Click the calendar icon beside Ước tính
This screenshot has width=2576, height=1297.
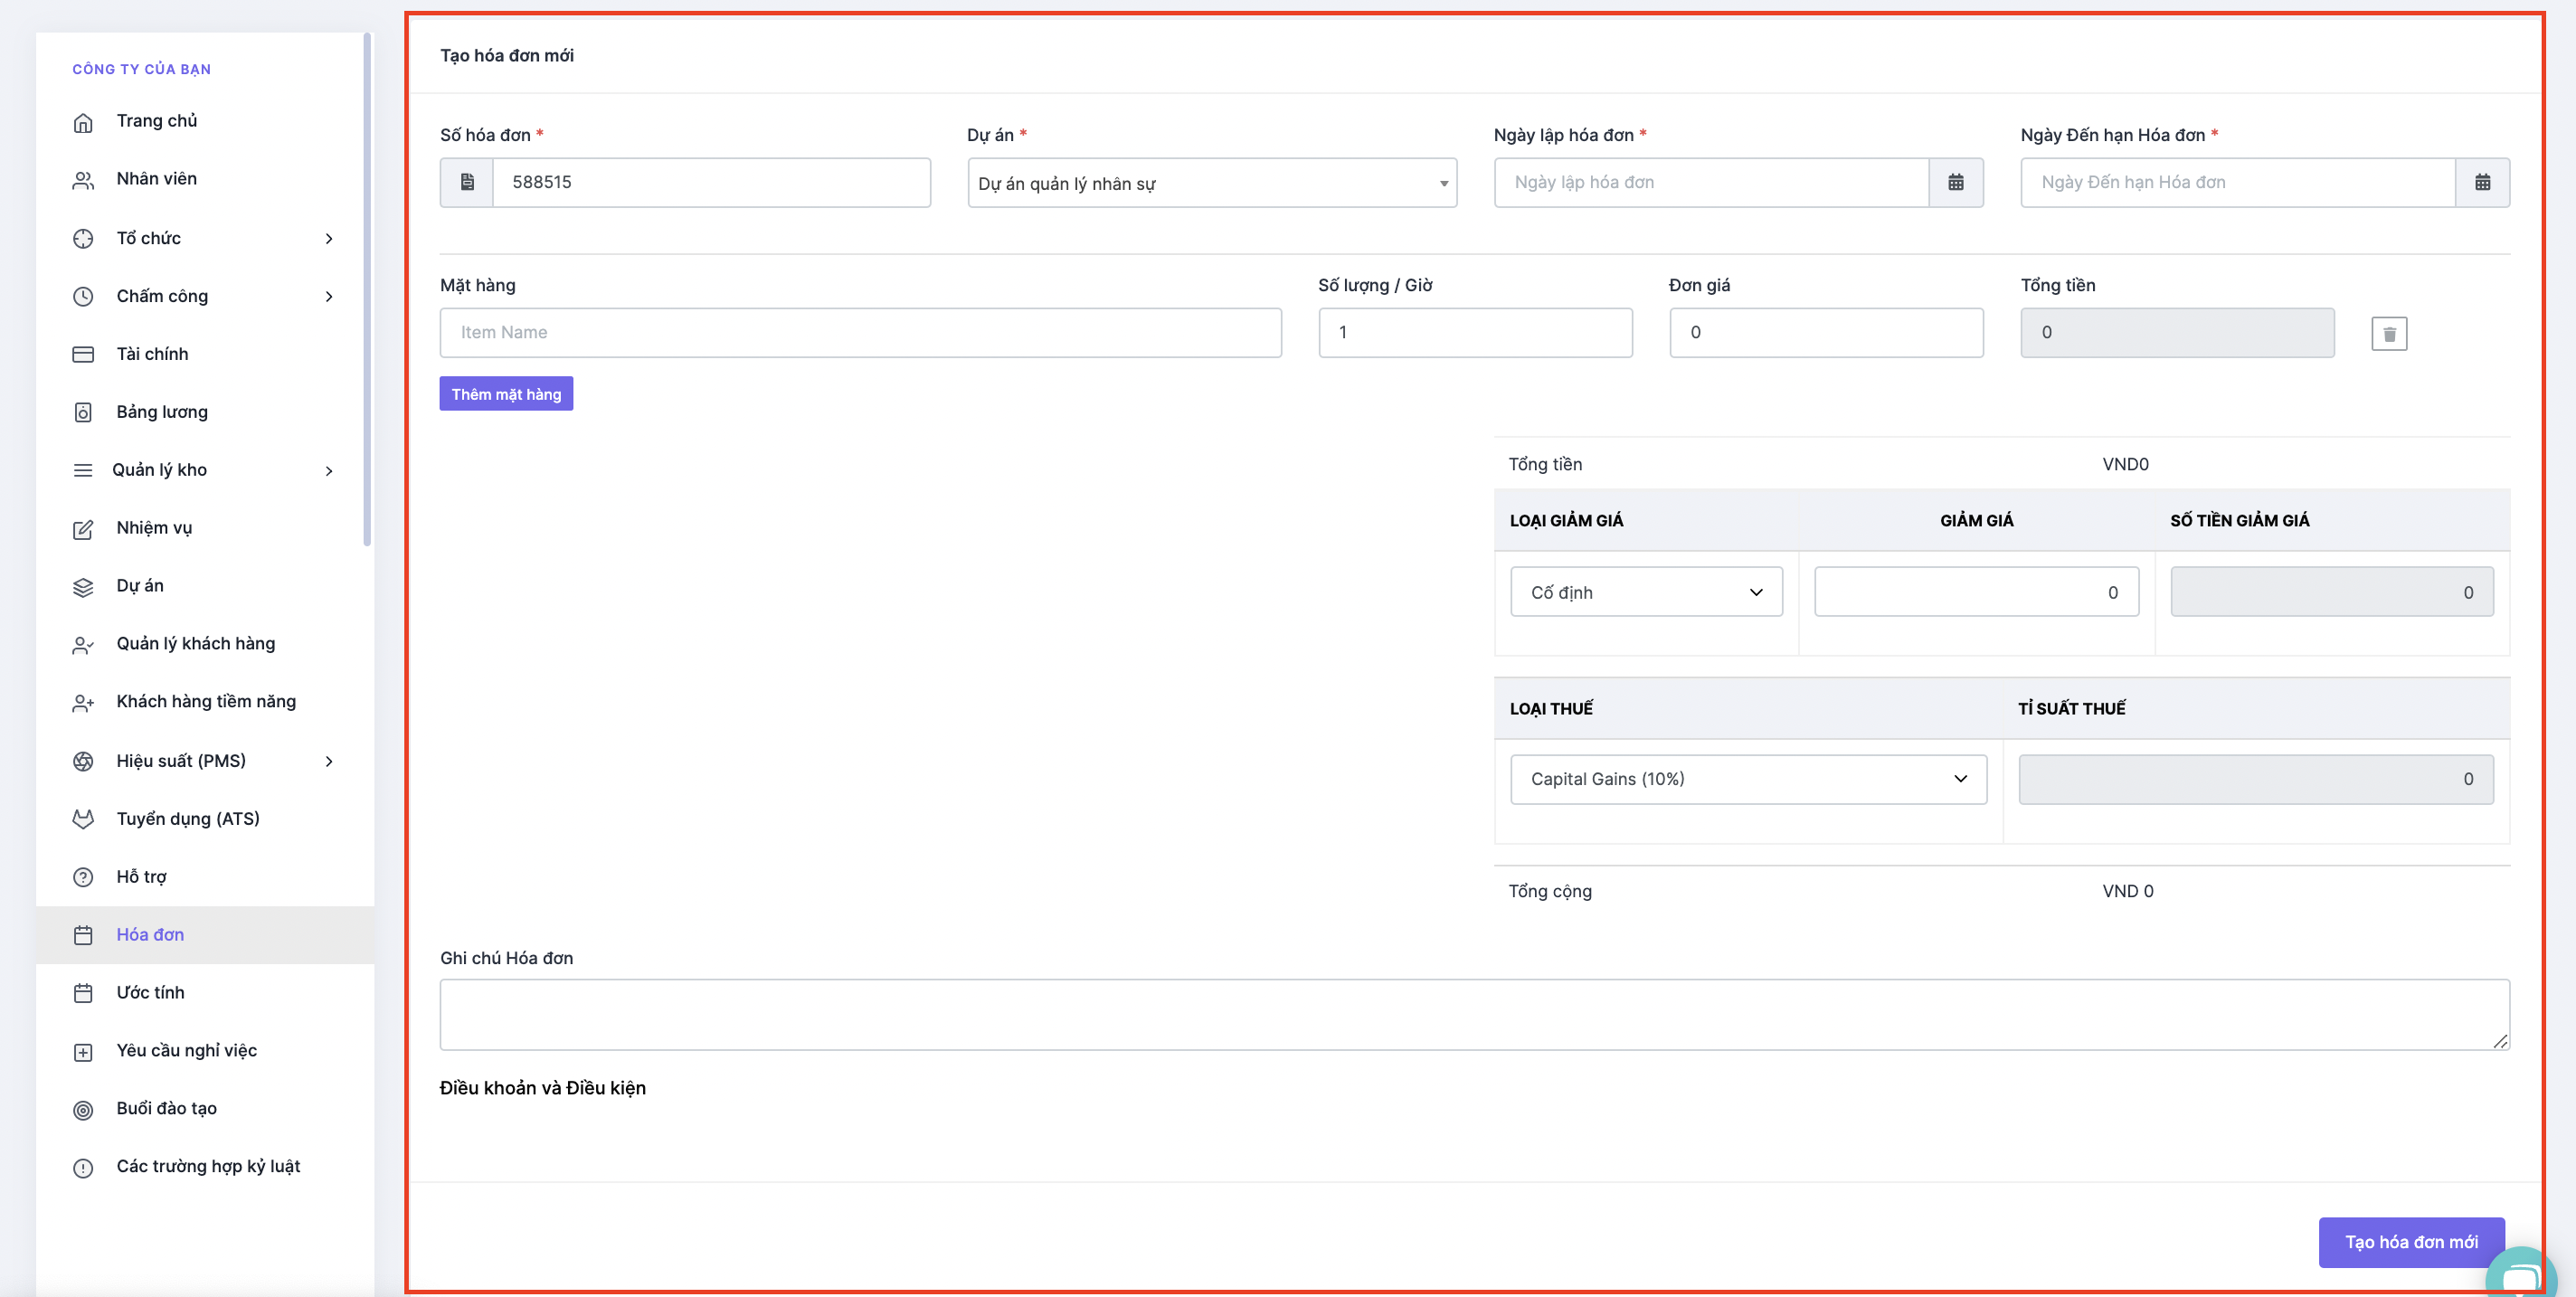point(83,993)
